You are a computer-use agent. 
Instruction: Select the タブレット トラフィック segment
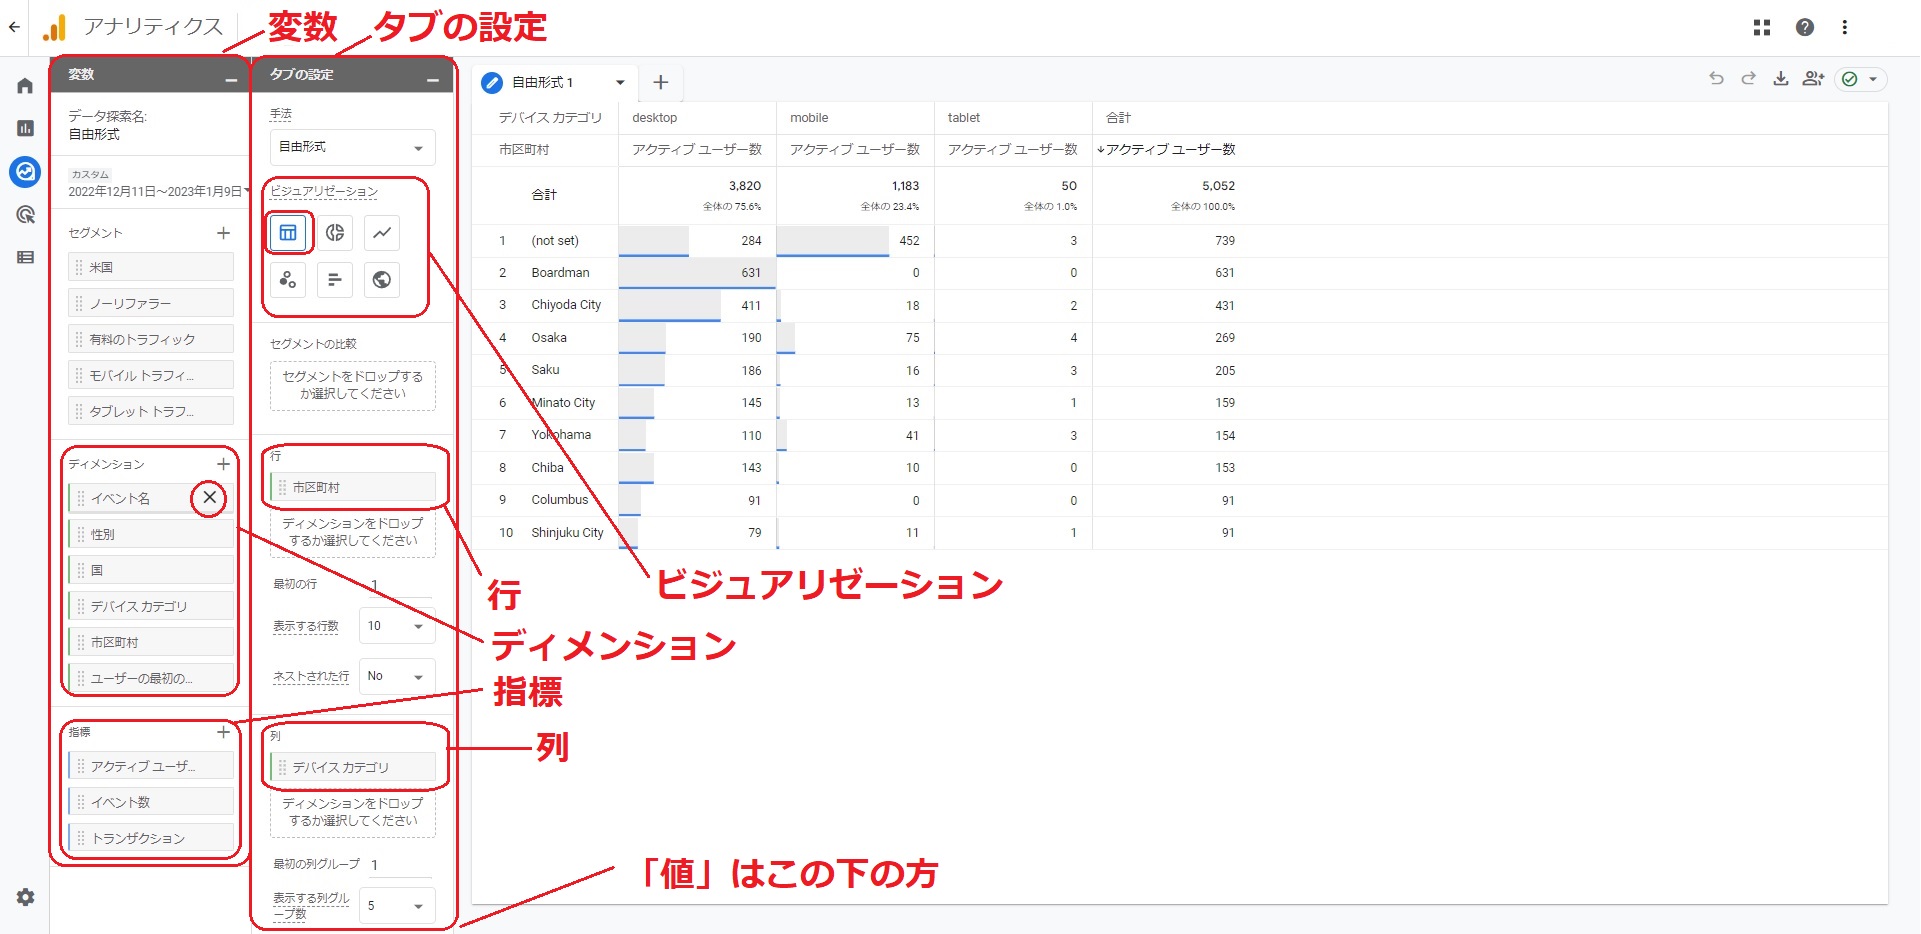(151, 411)
